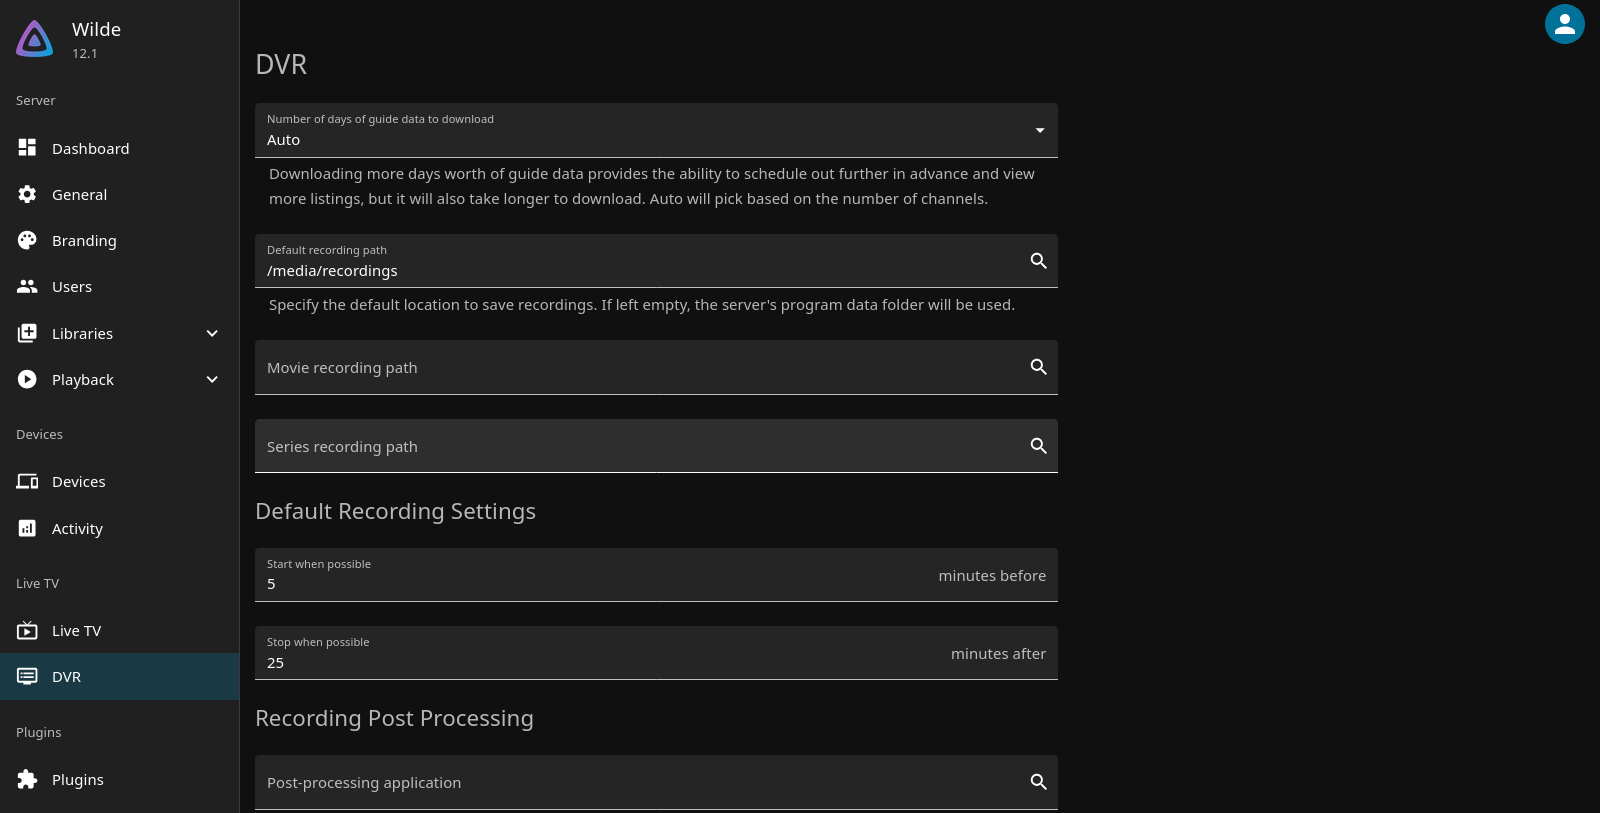Click the Playback play-circle icon
The width and height of the screenshot is (1600, 813).
tap(27, 379)
